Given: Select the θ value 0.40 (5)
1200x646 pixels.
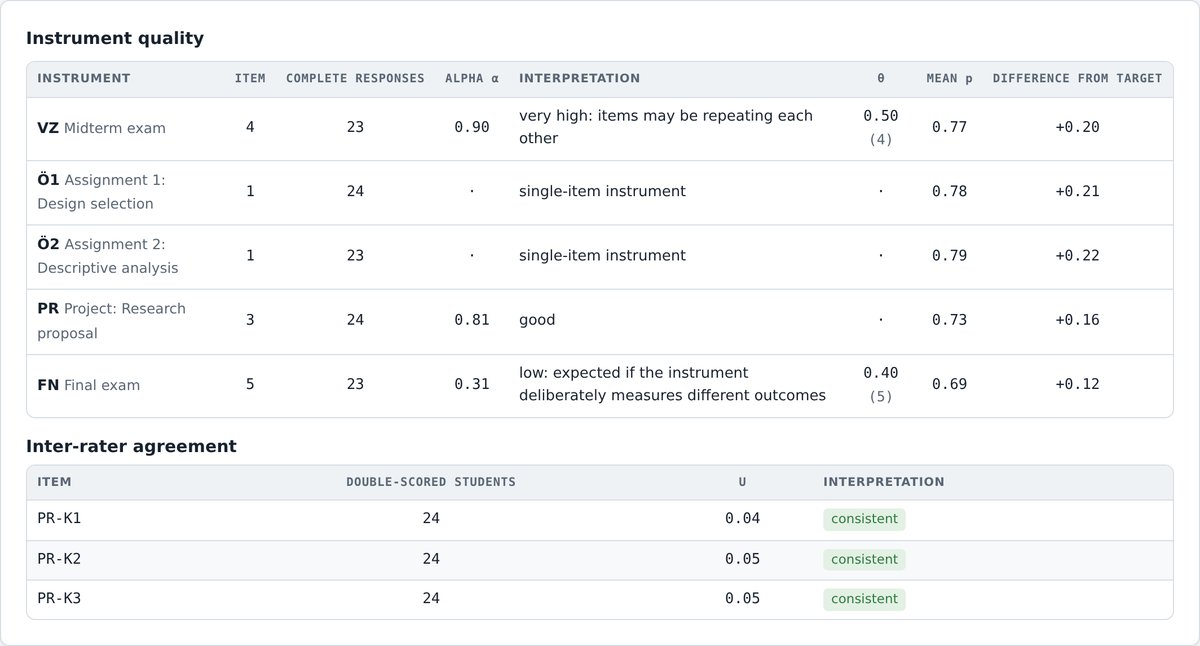Looking at the screenshot, I should pyautogui.click(x=881, y=384).
